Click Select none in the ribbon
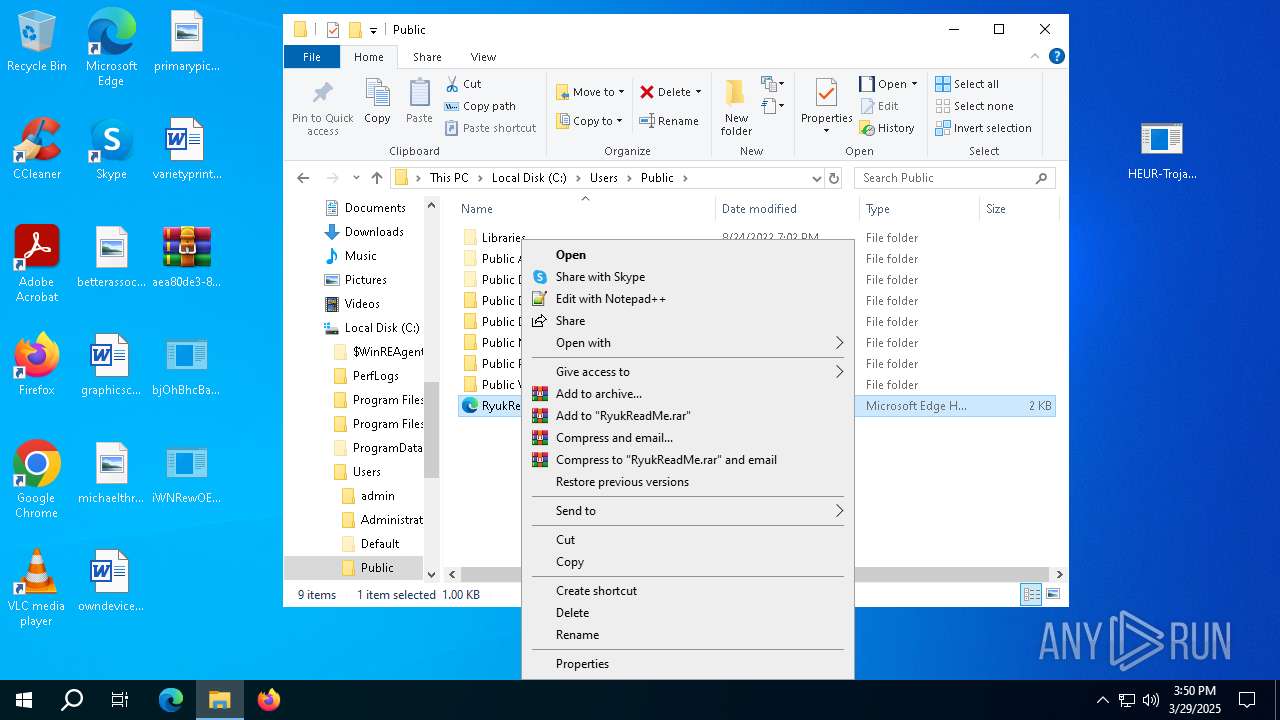This screenshot has width=1280, height=720. (x=974, y=106)
